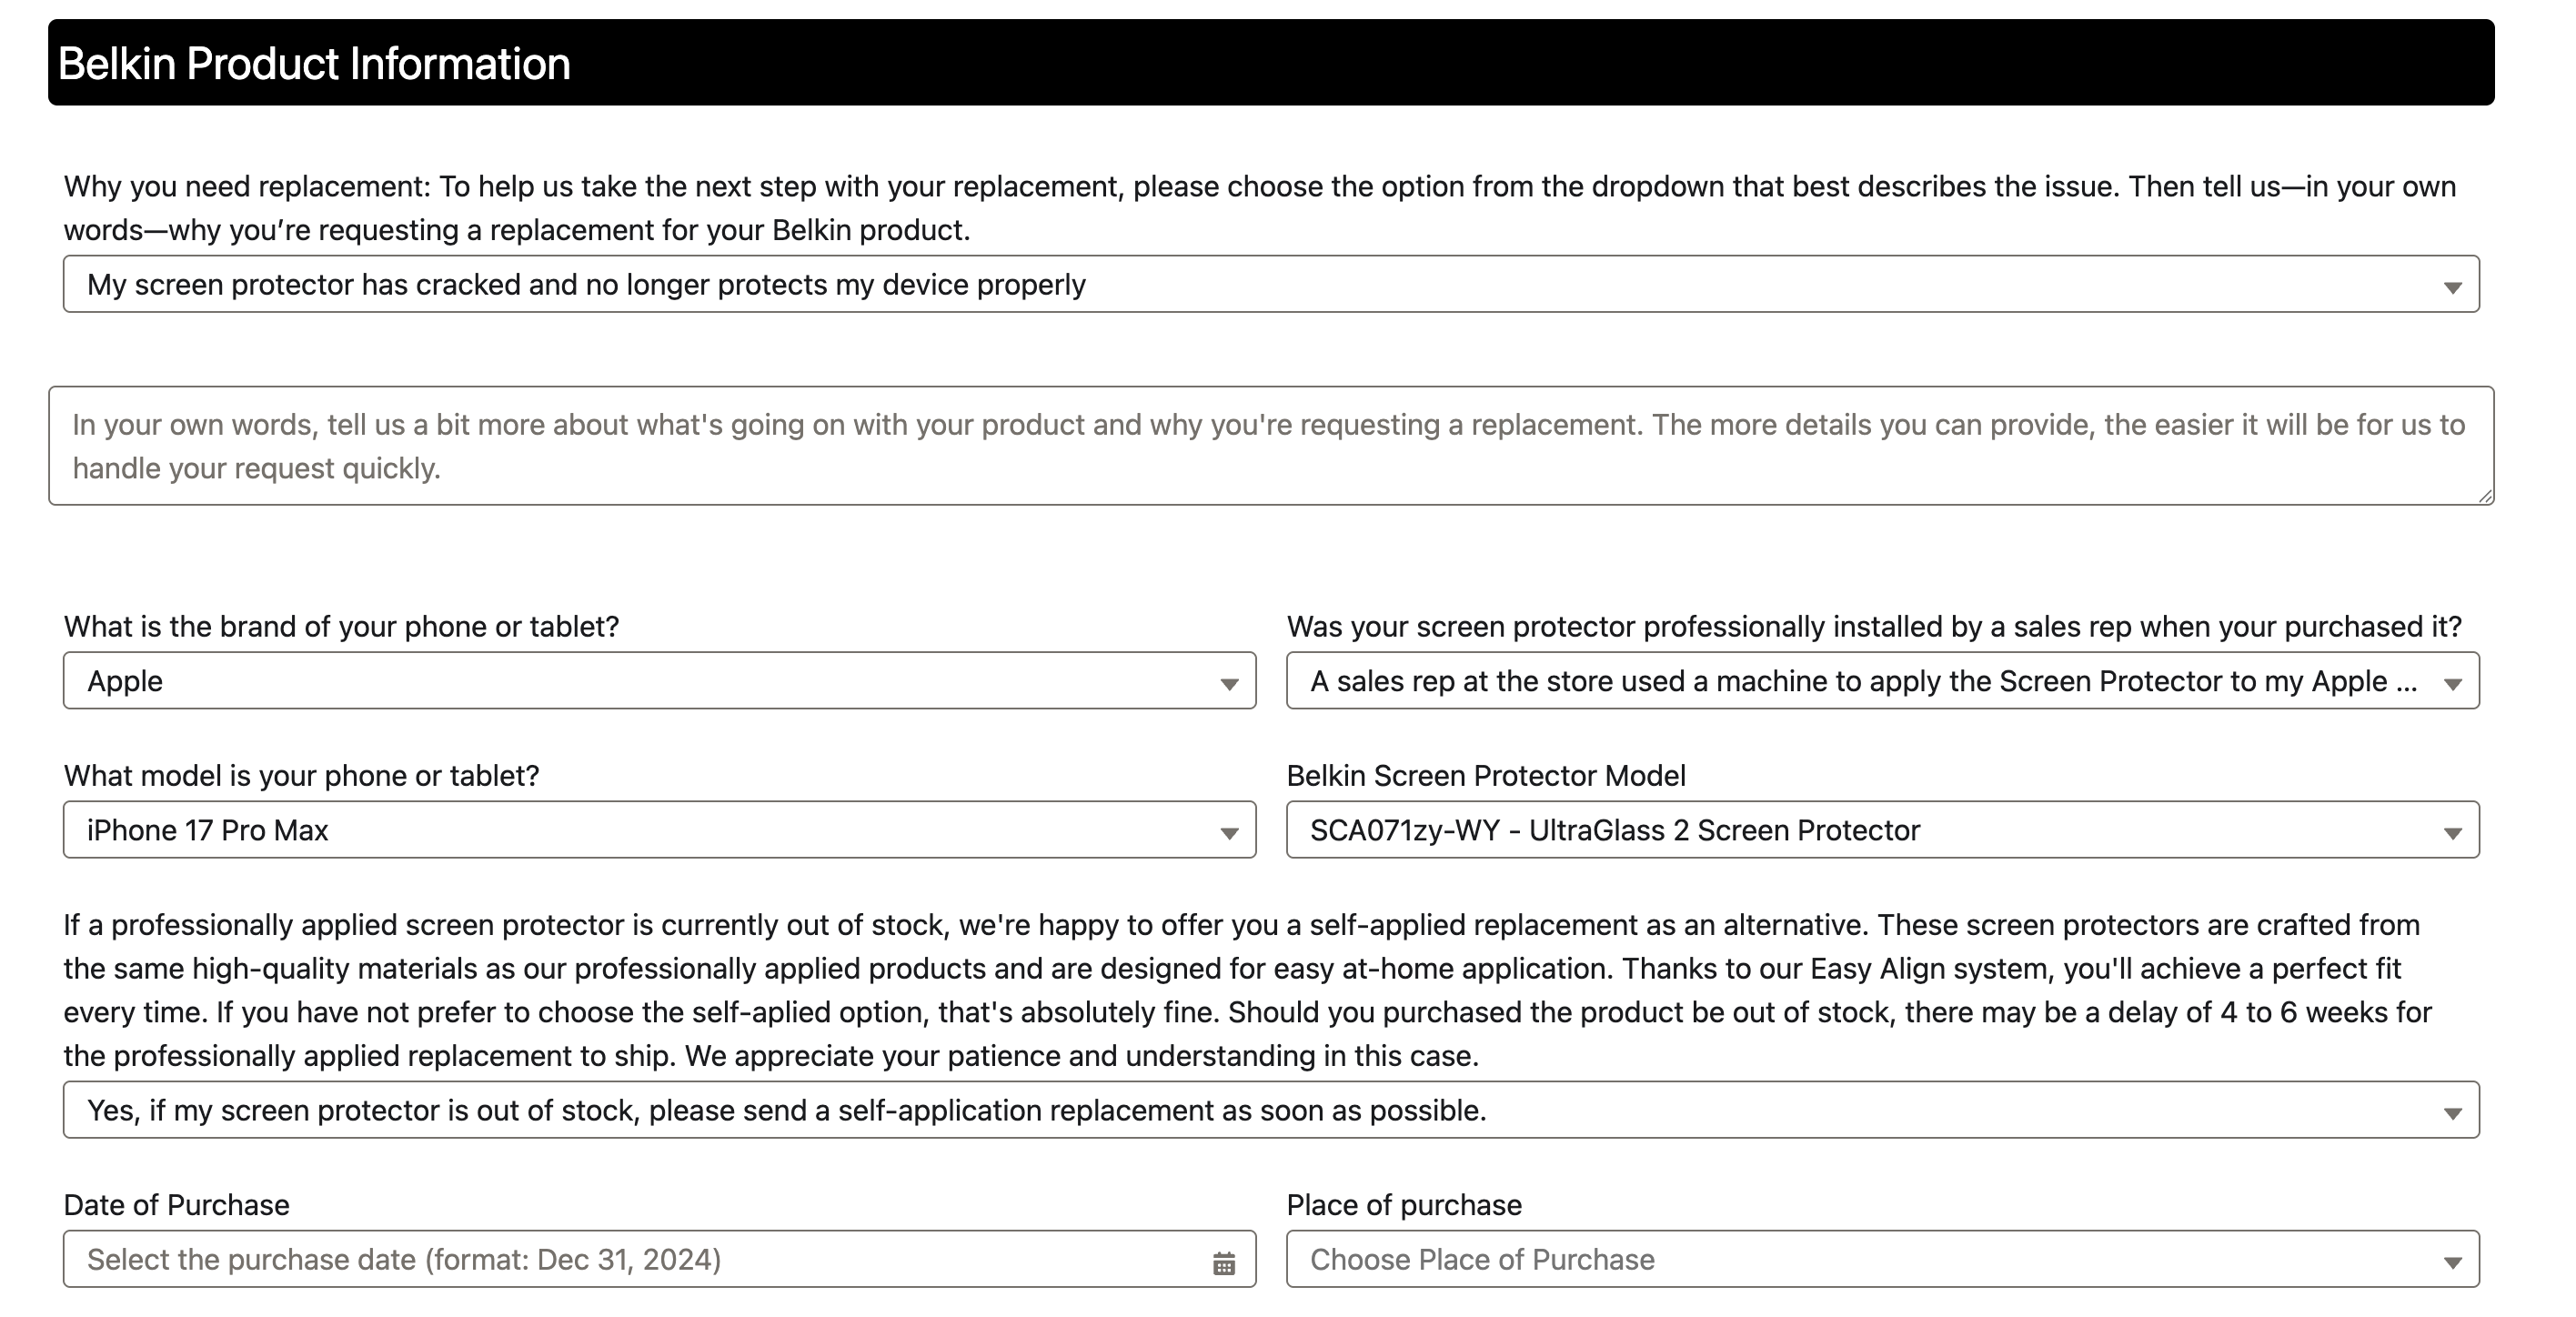Click the 'What model is your phone or tablet?' label
Screen dimensions: 2576x1317
pos(302,776)
